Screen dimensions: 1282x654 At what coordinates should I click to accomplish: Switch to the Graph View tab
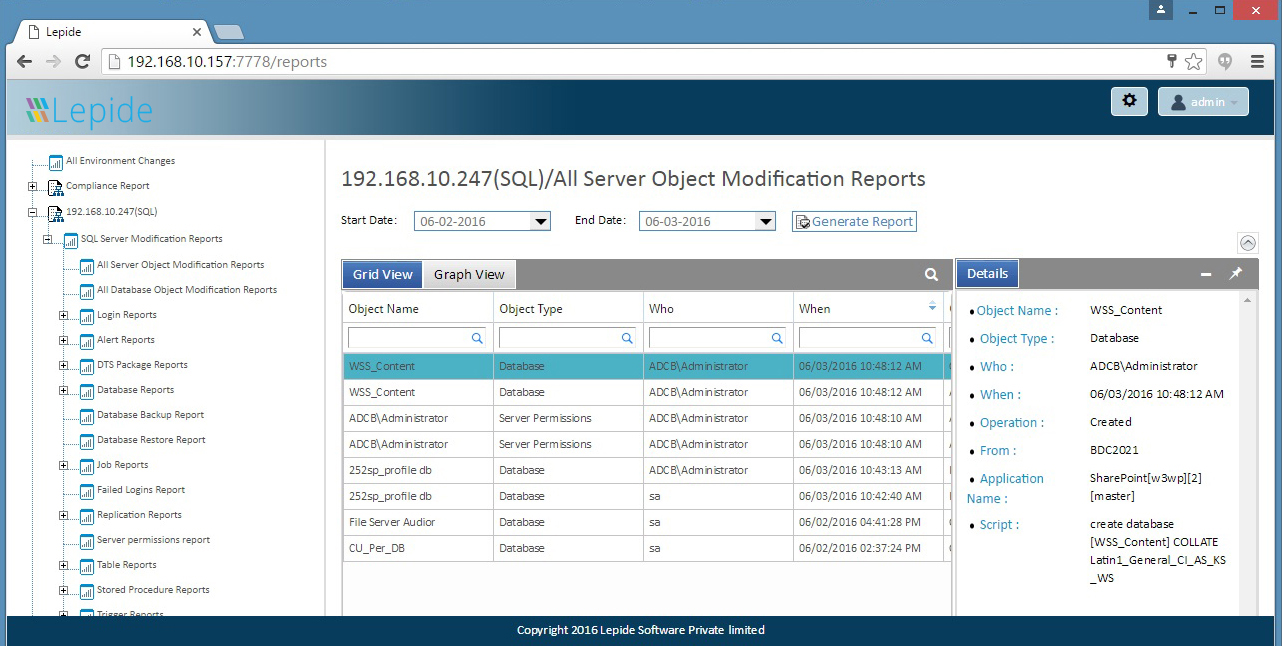[x=469, y=274]
